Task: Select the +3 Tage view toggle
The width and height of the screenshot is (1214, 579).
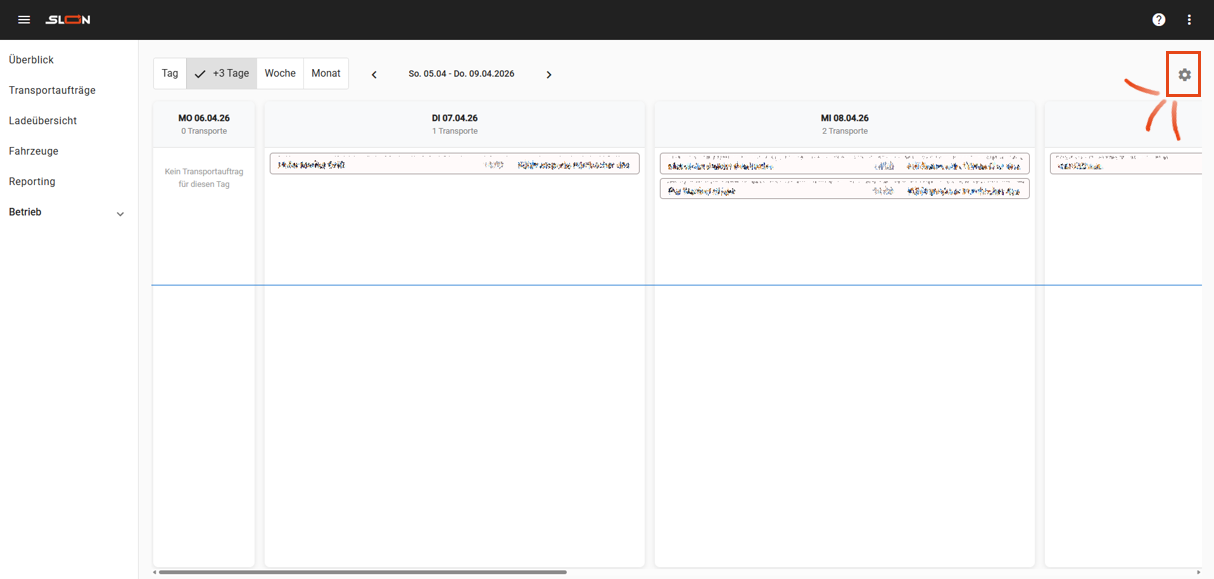Action: click(x=222, y=74)
